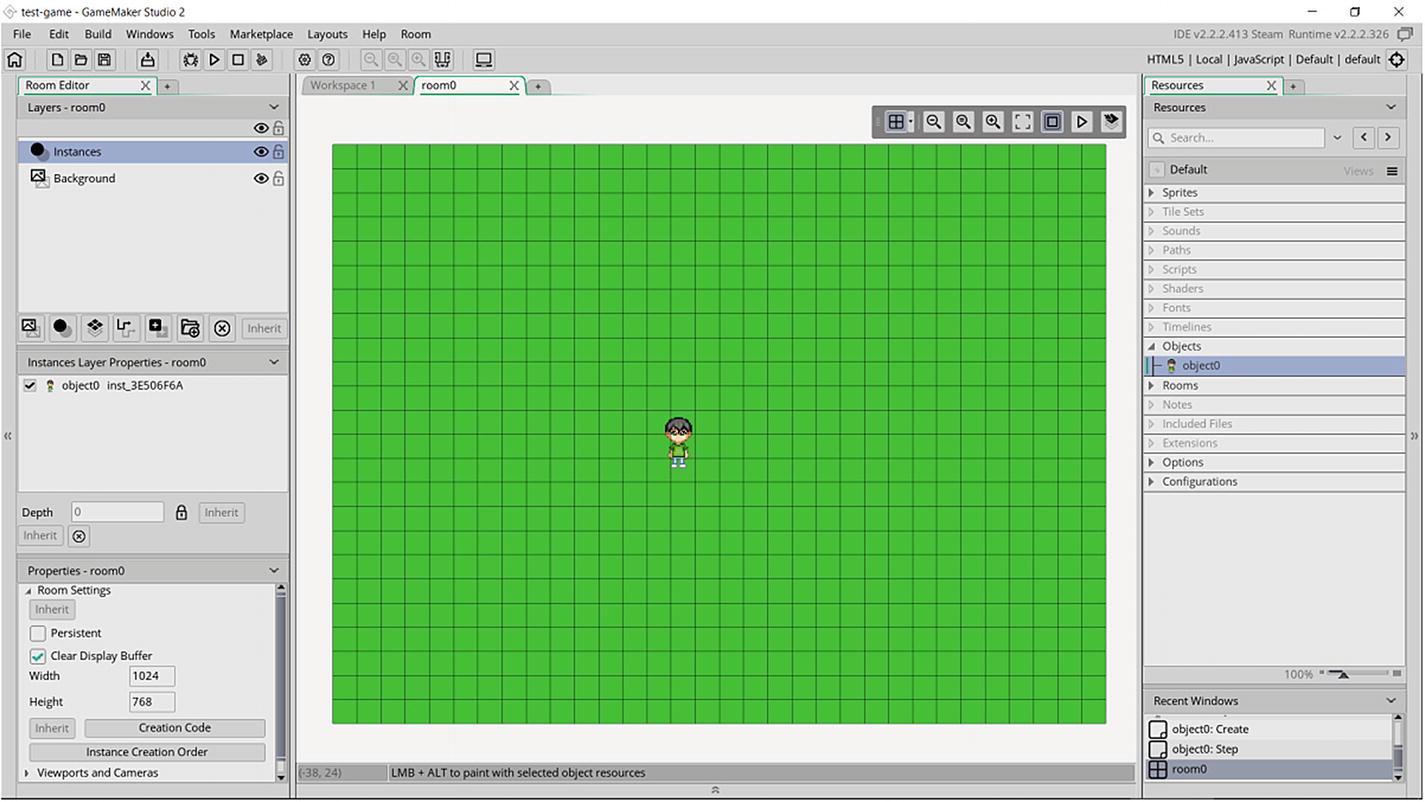Viewport: 1425px width, 802px height.
Task: Clean the build with the broom icon
Action: (x=262, y=60)
